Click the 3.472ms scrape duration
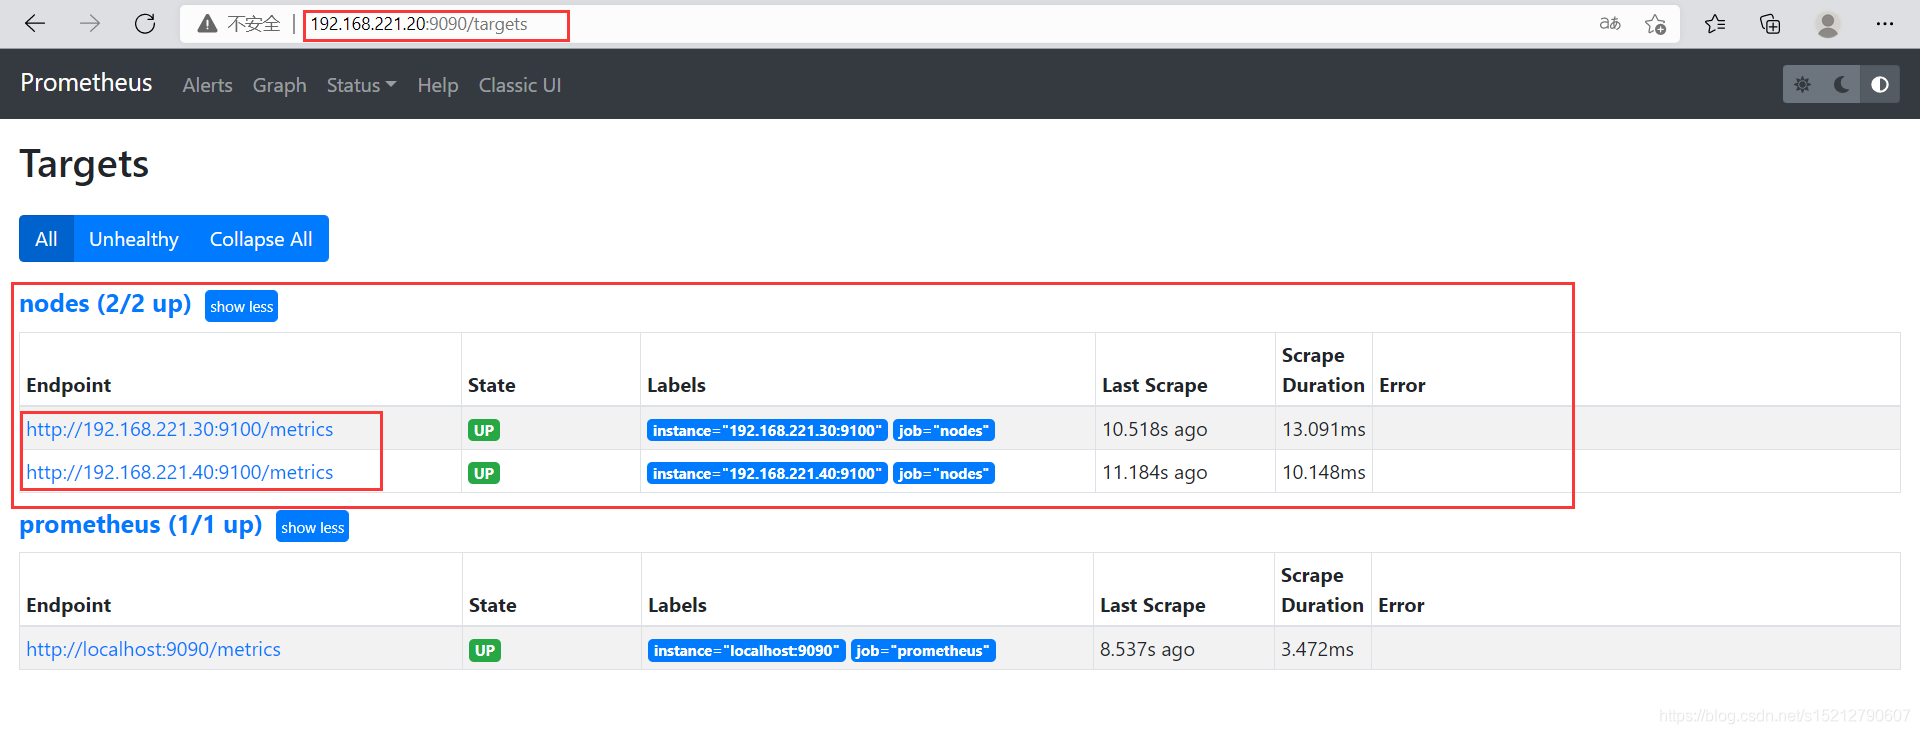Screen dimensions: 1920x734 click(1317, 649)
